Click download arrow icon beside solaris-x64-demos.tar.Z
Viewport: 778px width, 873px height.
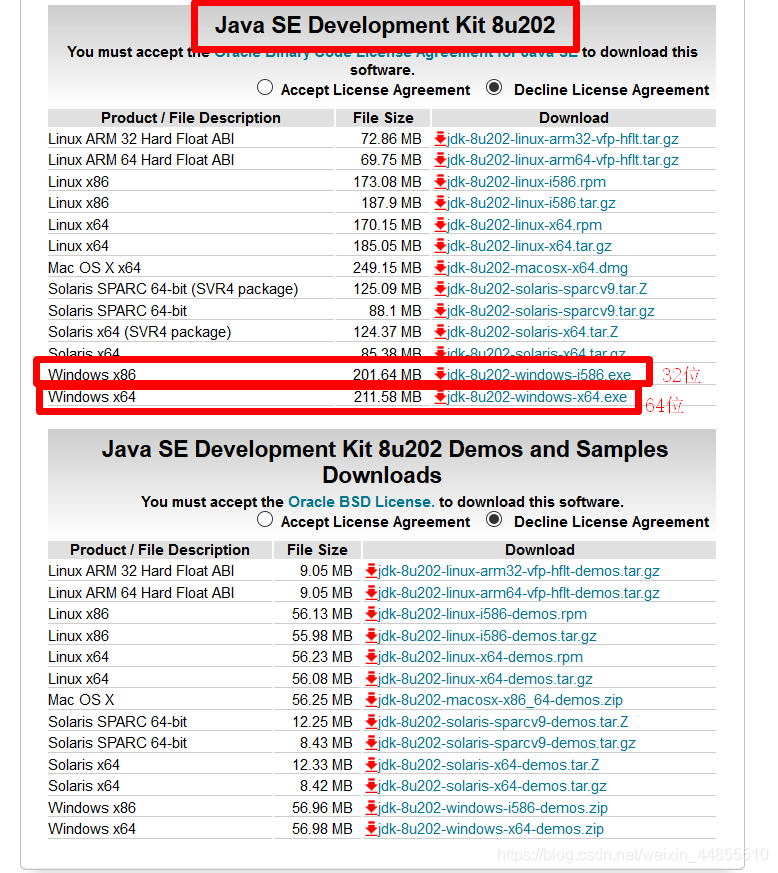(371, 765)
